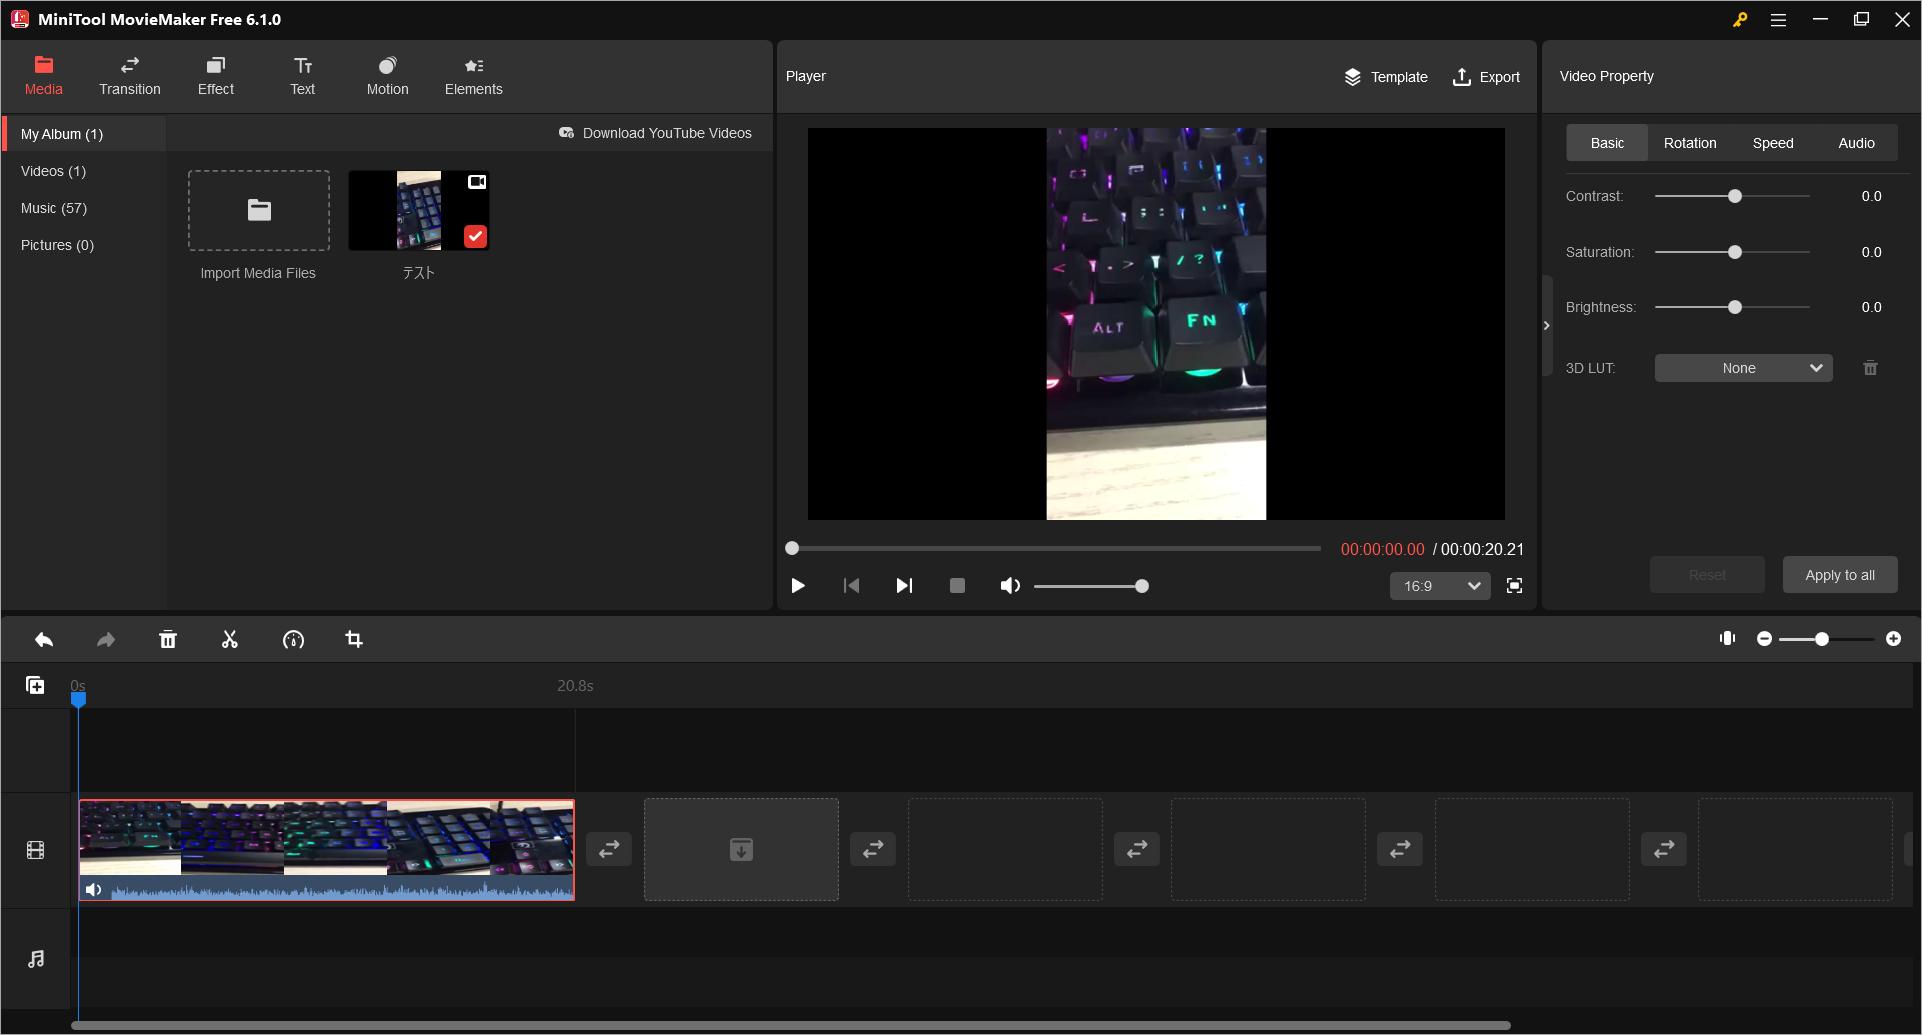Switch to the Audio property tab
The image size is (1922, 1035).
coord(1856,143)
